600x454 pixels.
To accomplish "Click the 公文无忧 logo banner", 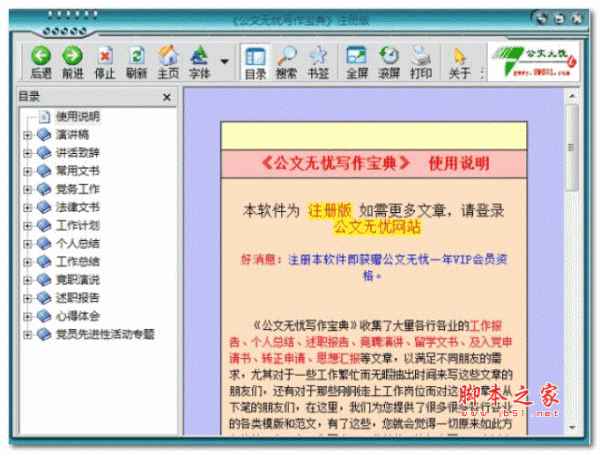I will point(533,61).
